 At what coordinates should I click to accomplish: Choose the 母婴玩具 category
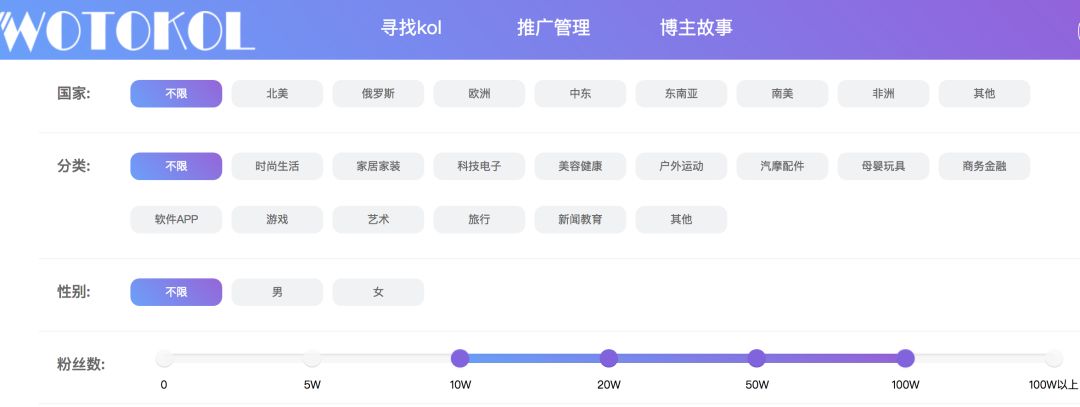[x=883, y=166]
